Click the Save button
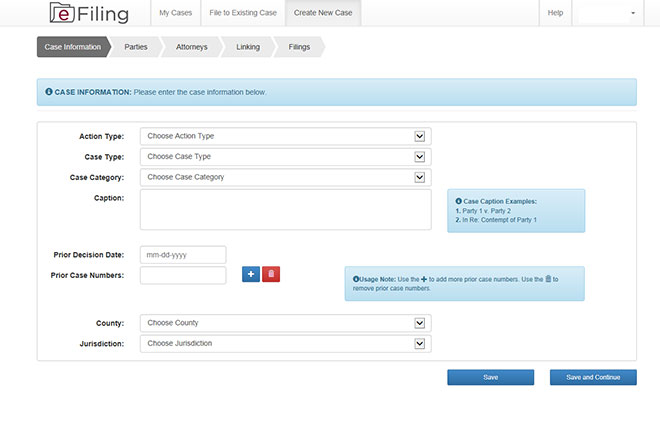This screenshot has width=660, height=440. click(490, 377)
